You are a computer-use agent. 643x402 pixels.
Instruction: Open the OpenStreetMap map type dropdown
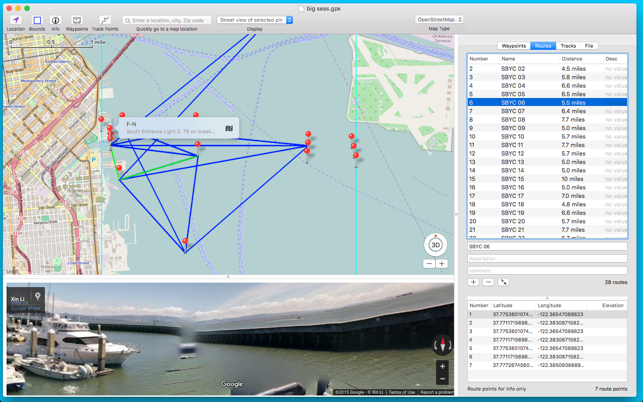coord(439,20)
